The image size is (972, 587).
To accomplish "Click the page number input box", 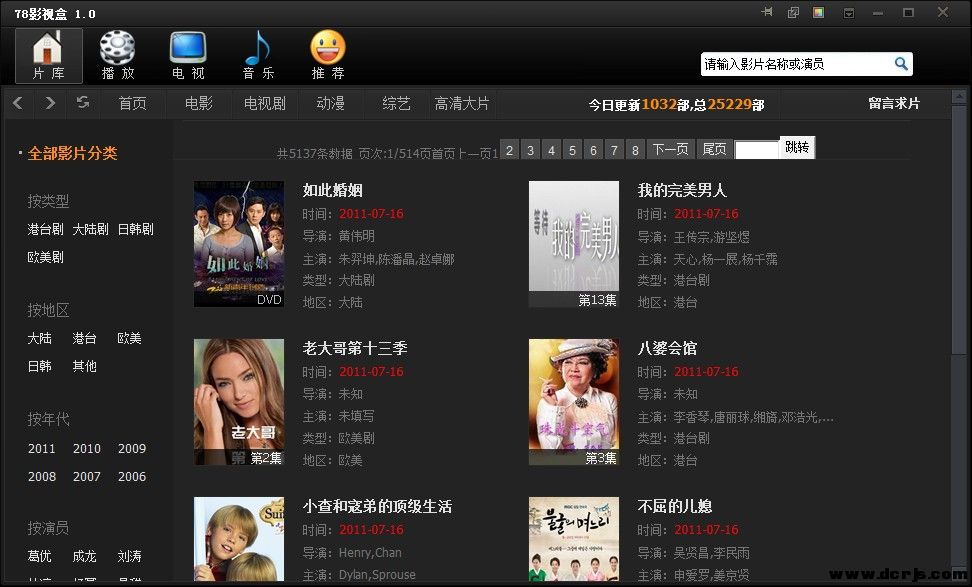I will 756,150.
